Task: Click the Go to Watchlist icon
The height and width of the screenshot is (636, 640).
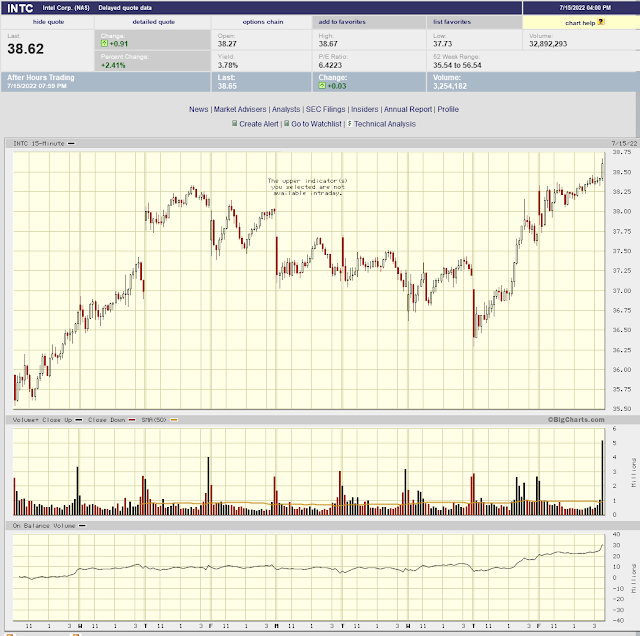Action: click(287, 123)
